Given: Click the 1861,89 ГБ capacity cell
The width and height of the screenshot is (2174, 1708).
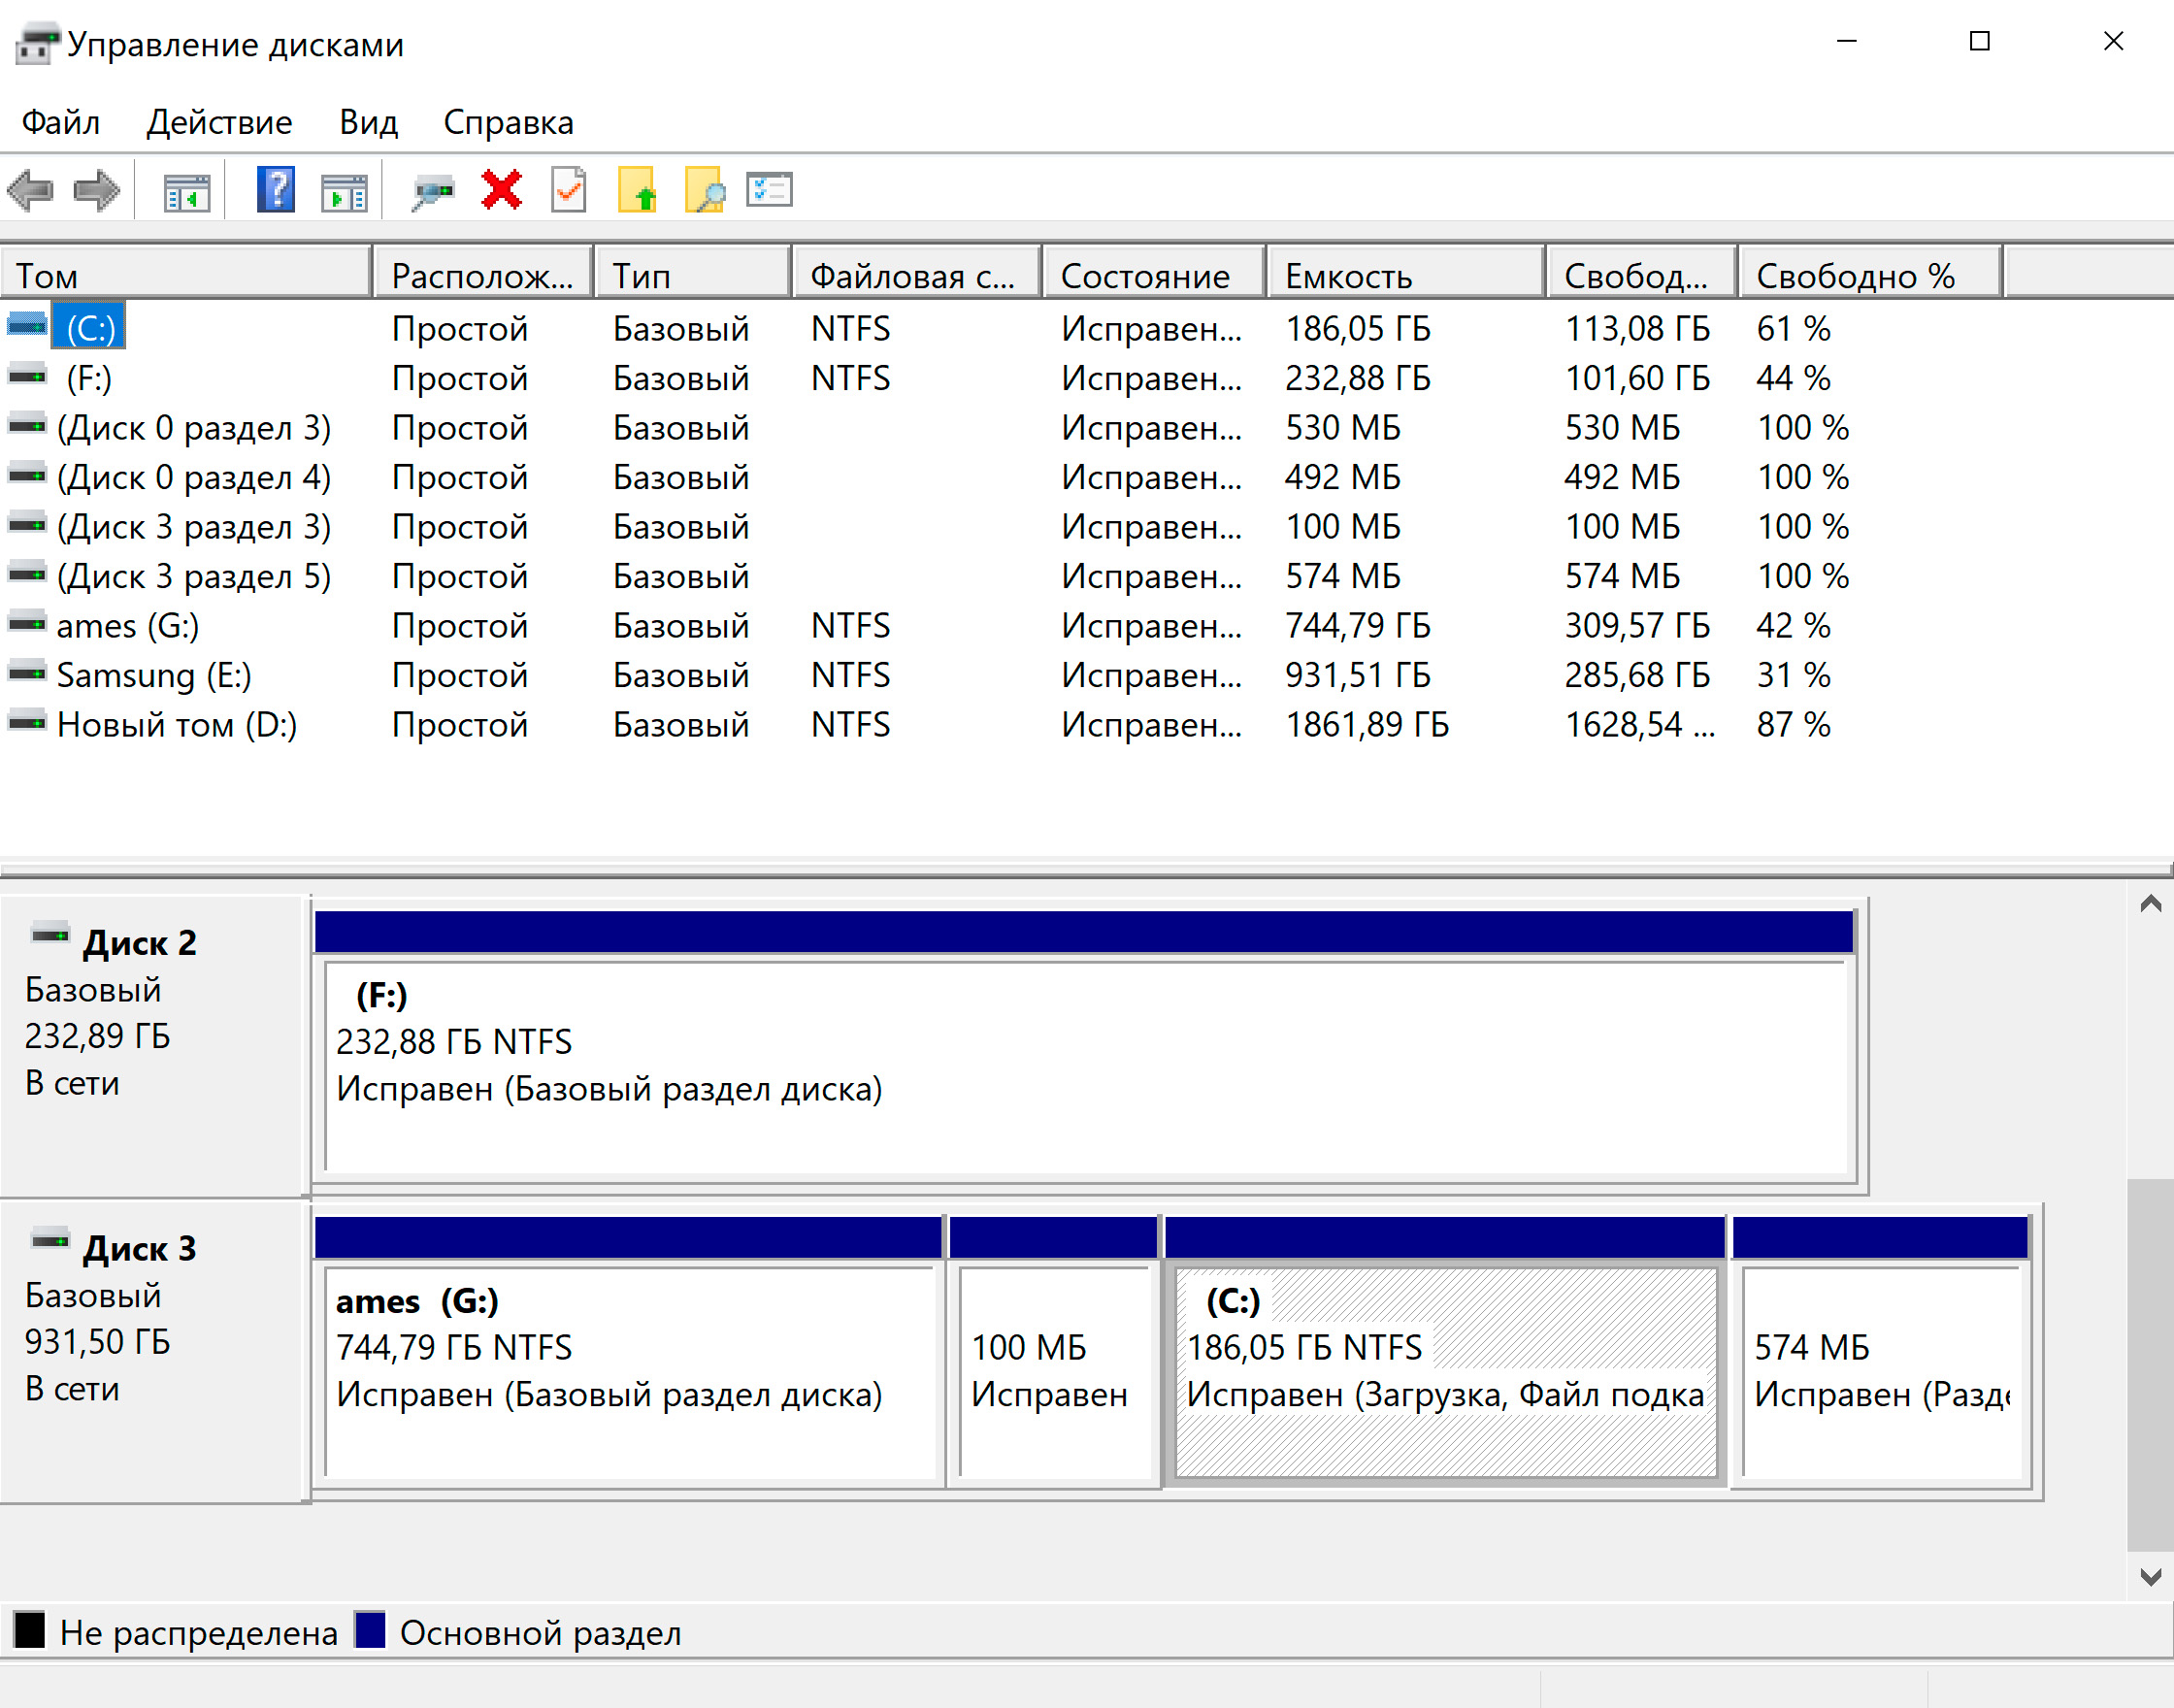Looking at the screenshot, I should pos(1367,725).
